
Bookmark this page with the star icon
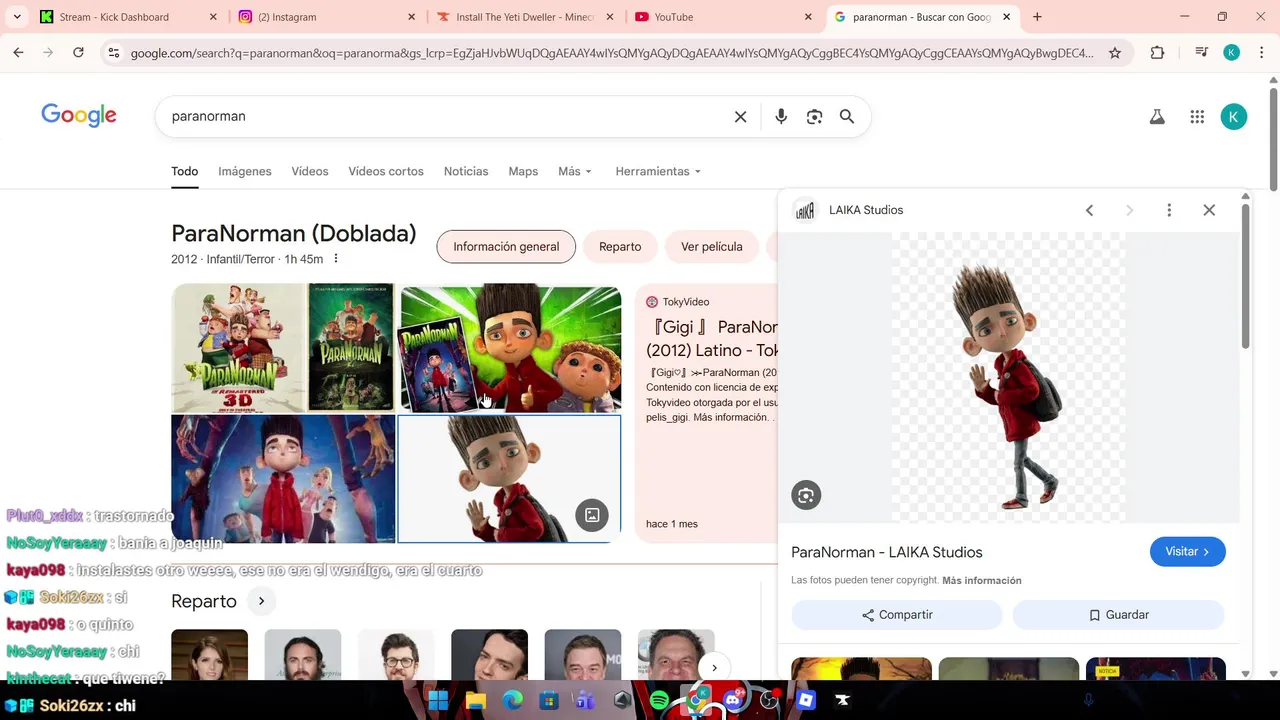1115,53
